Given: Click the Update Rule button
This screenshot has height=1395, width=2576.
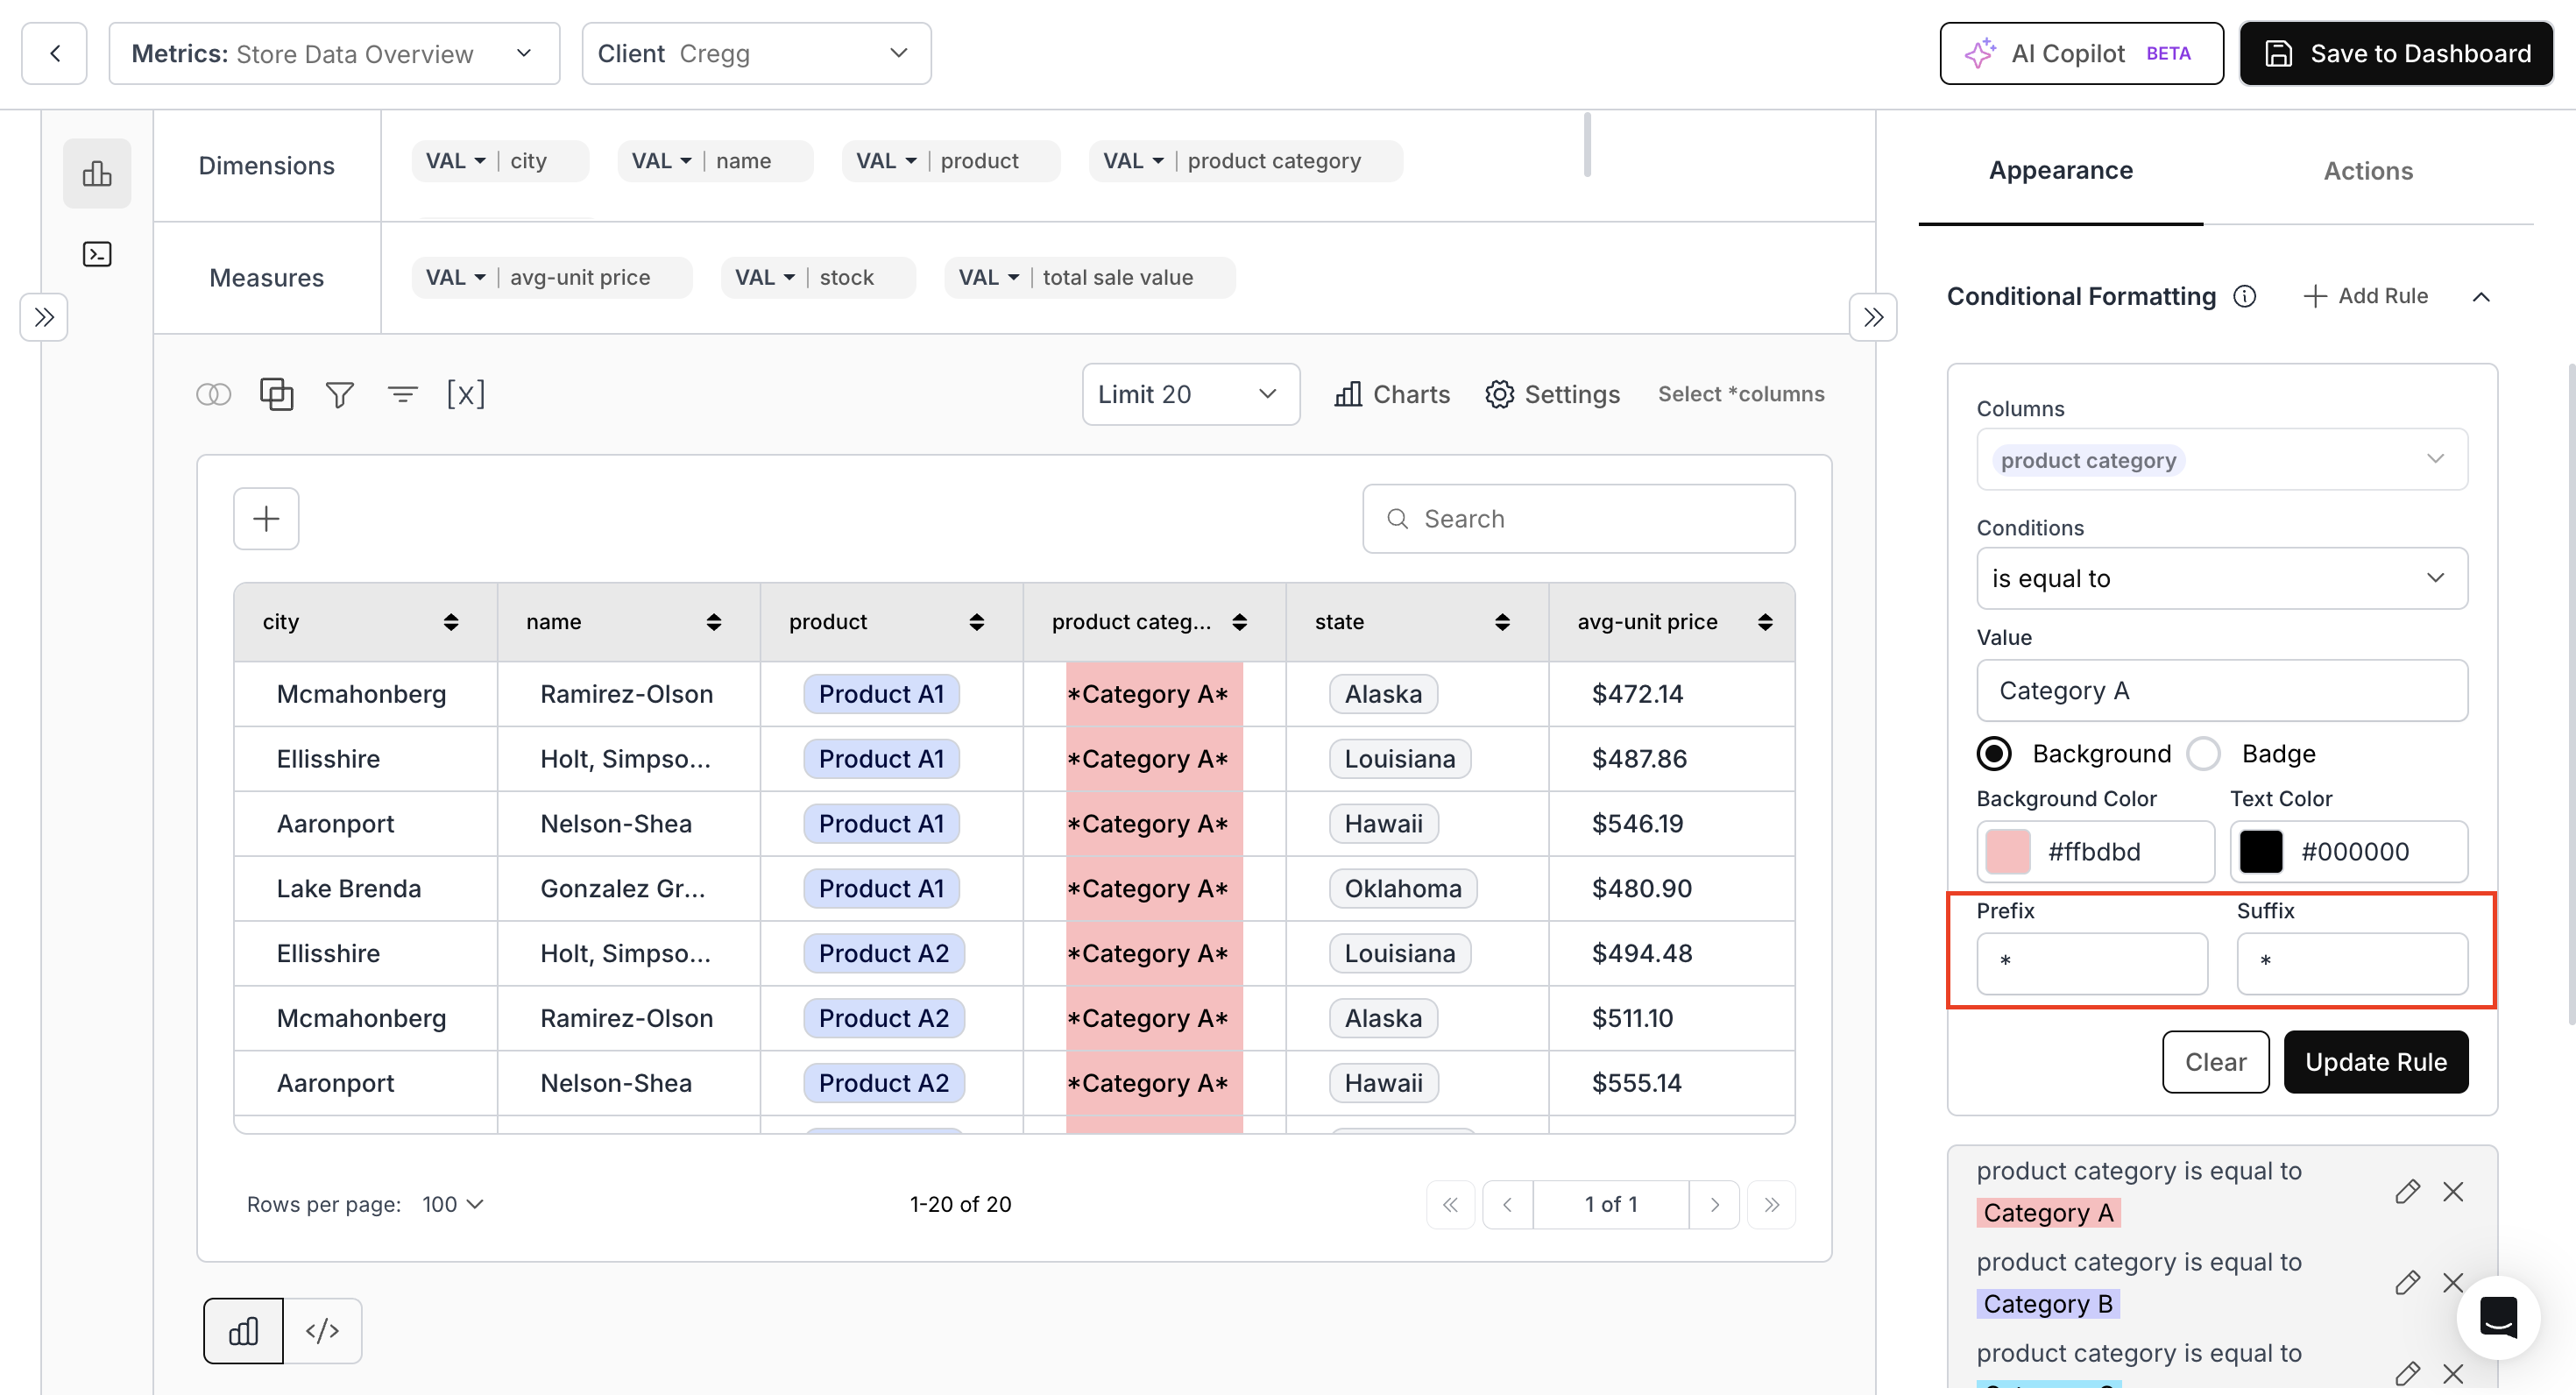Looking at the screenshot, I should tap(2376, 1062).
